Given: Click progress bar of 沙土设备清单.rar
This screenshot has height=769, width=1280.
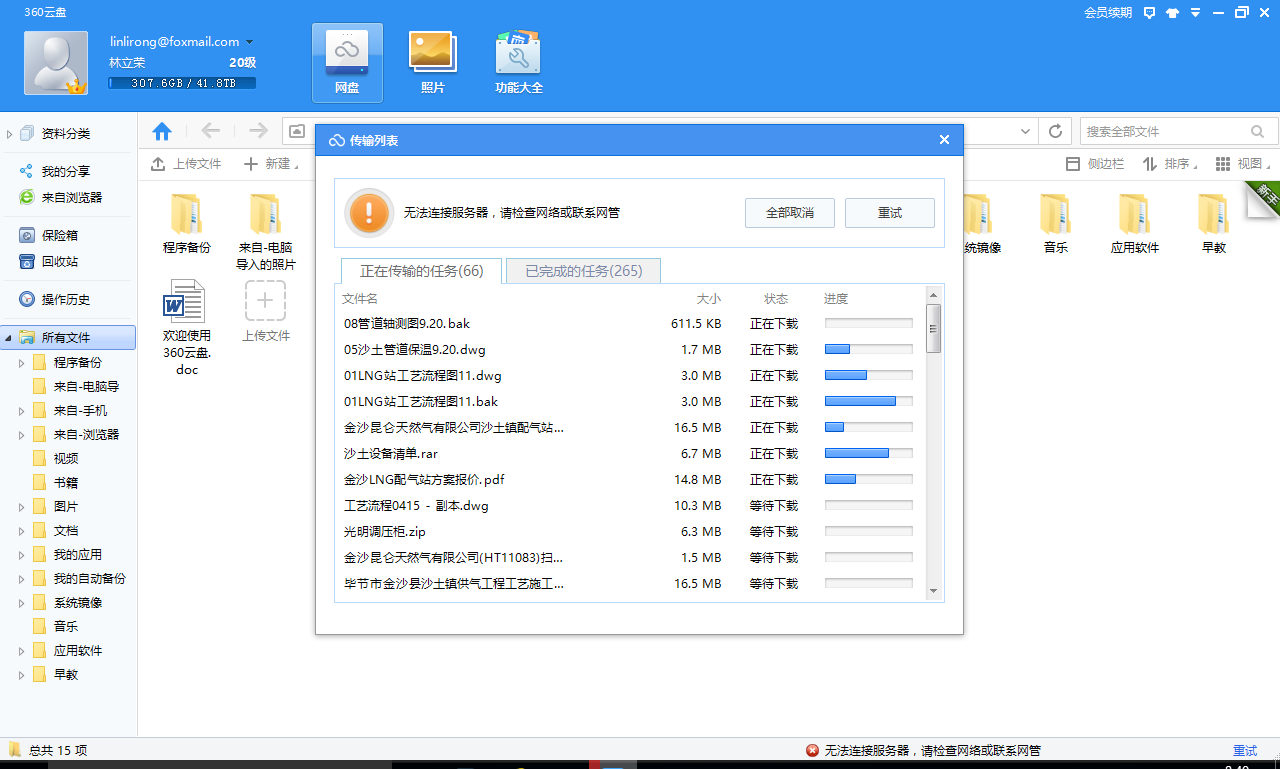Looking at the screenshot, I should point(868,453).
